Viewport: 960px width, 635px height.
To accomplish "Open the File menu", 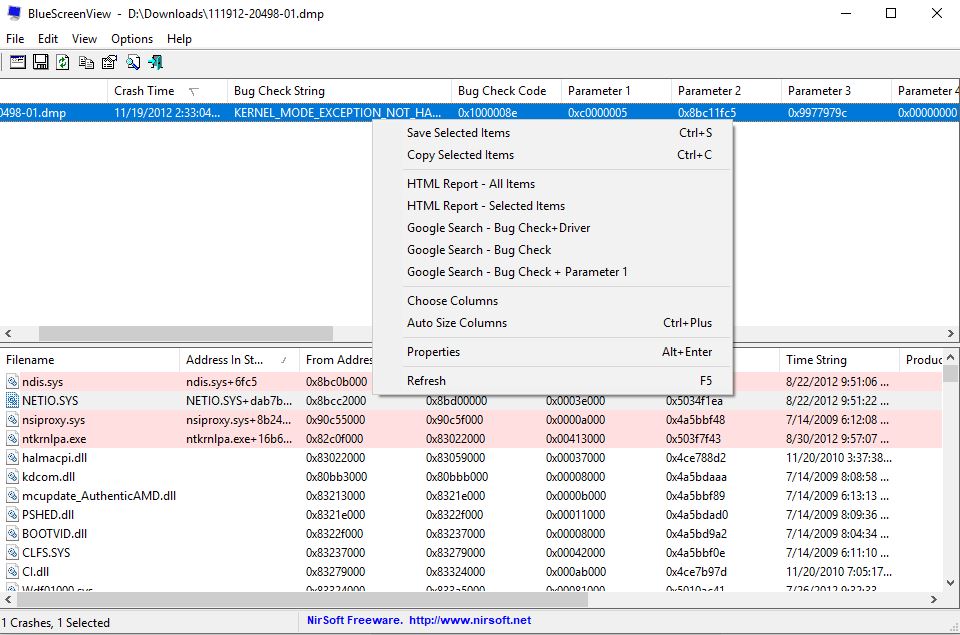I will [x=15, y=39].
